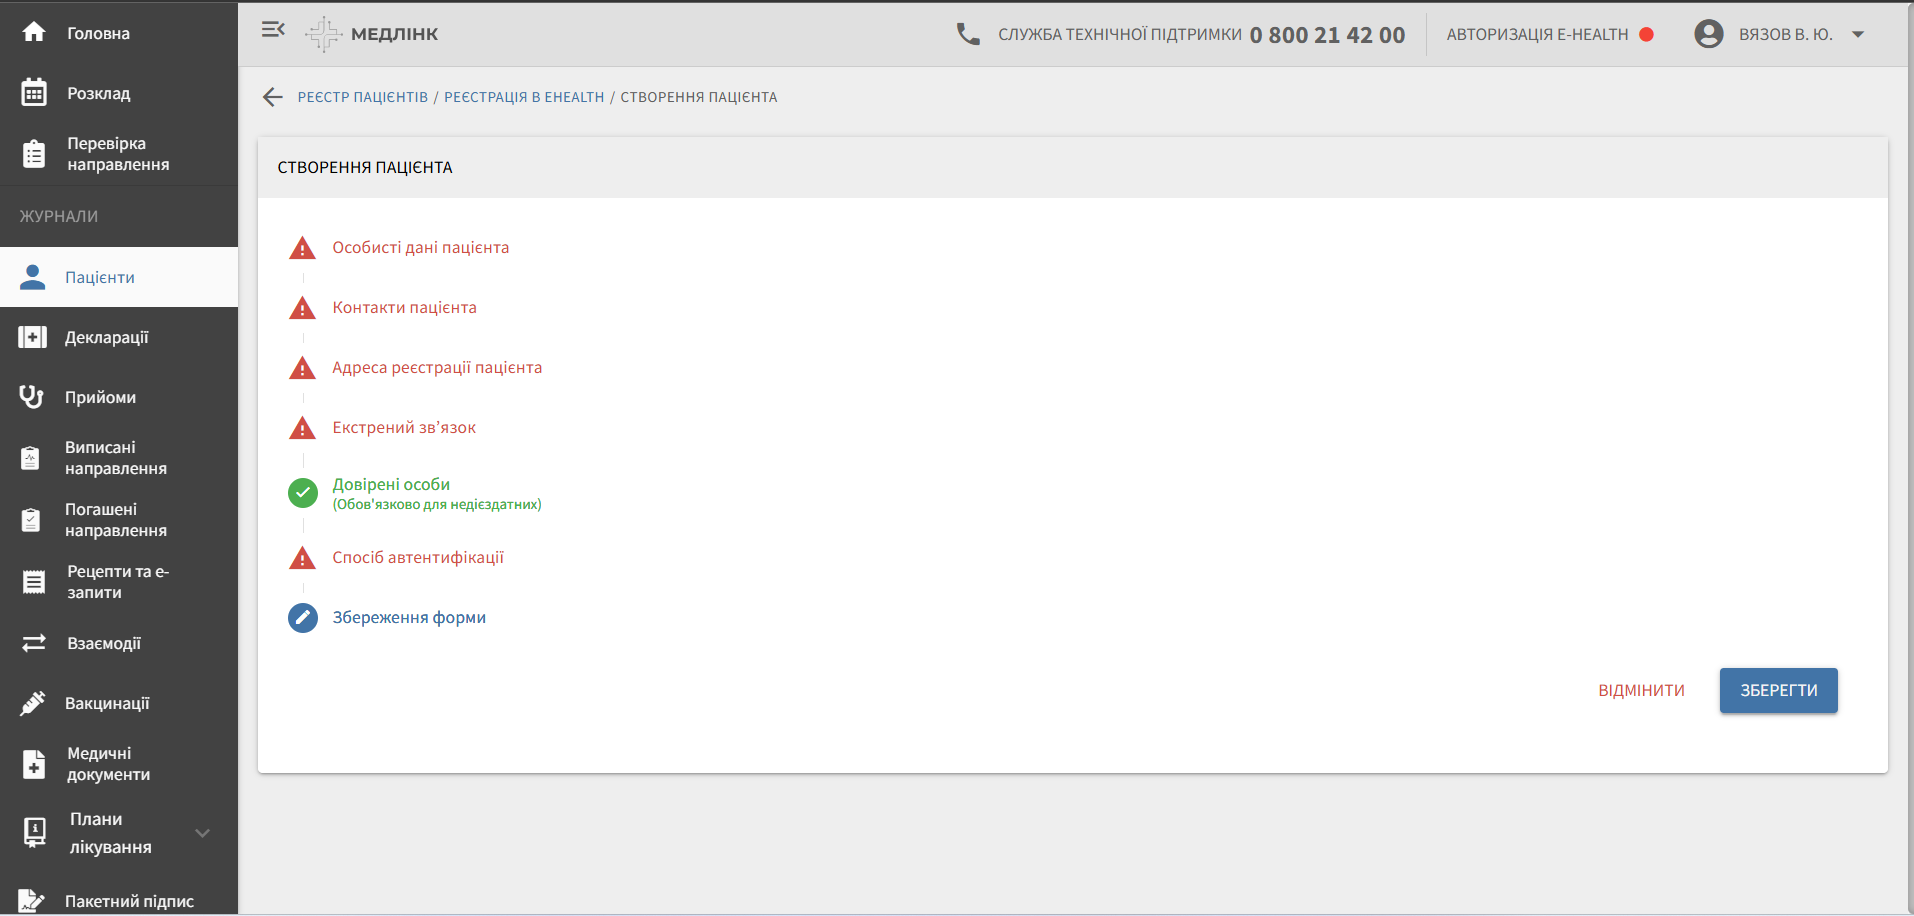This screenshot has height=916, width=1914.
Task: Click the back arrow icon in breadcrumbs
Action: [x=273, y=97]
